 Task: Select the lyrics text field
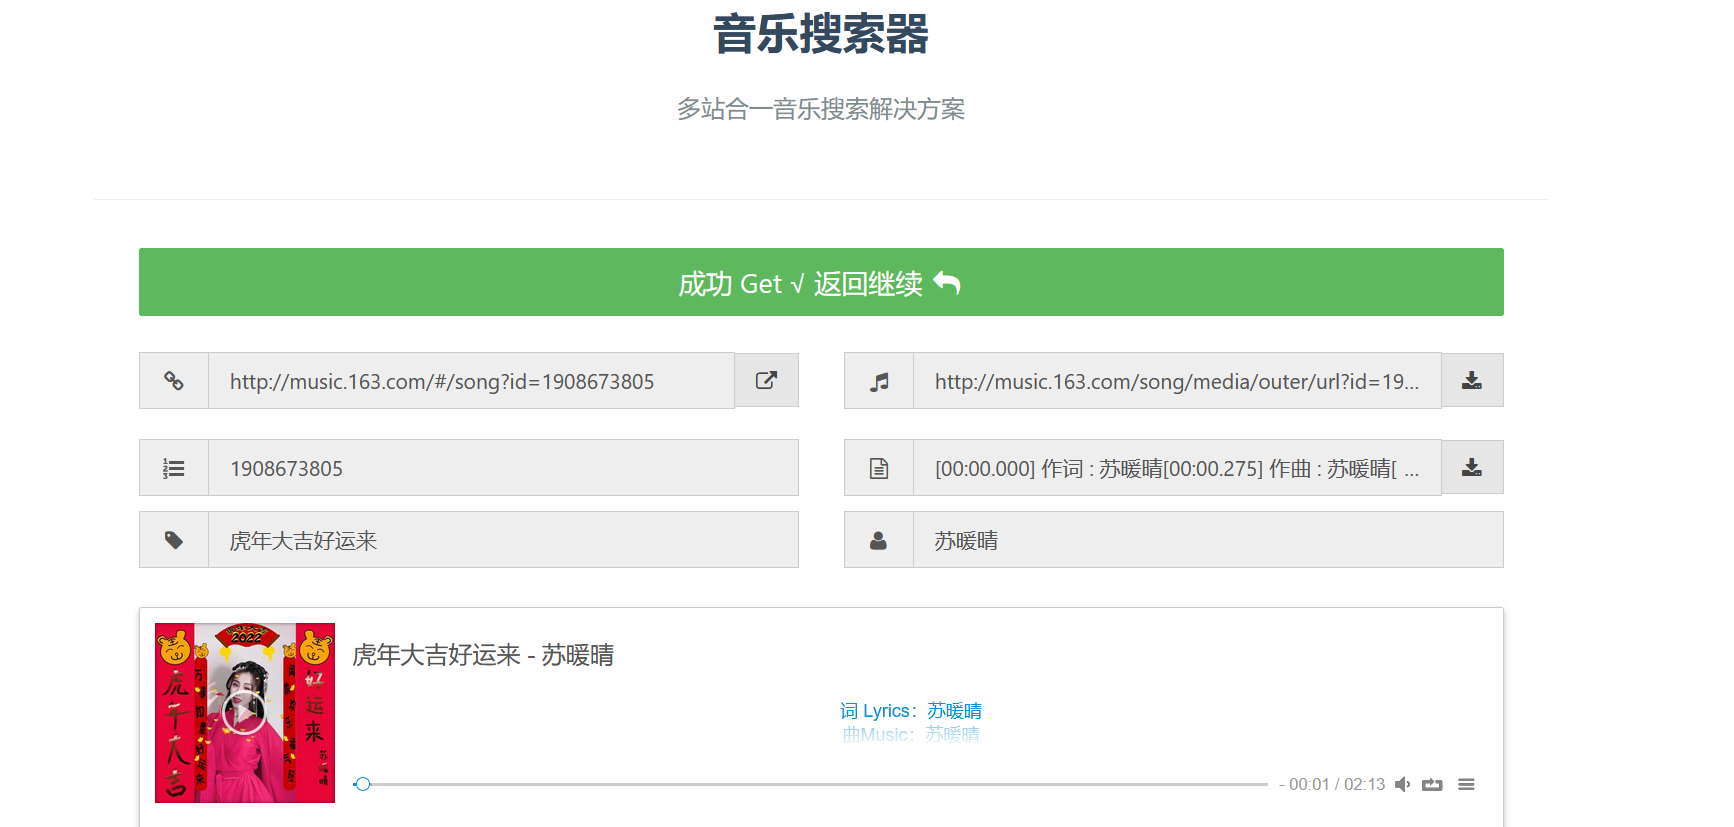[x=1177, y=468]
